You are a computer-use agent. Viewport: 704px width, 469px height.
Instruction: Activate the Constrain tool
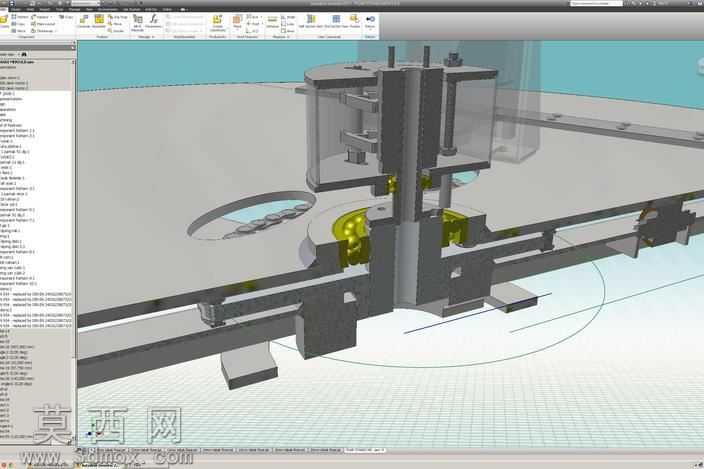coord(84,21)
